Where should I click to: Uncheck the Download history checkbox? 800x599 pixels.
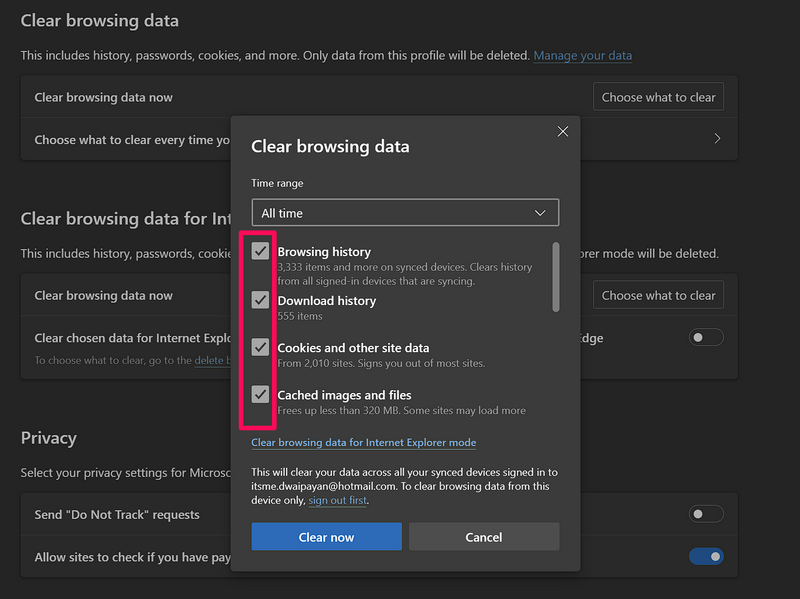click(261, 300)
